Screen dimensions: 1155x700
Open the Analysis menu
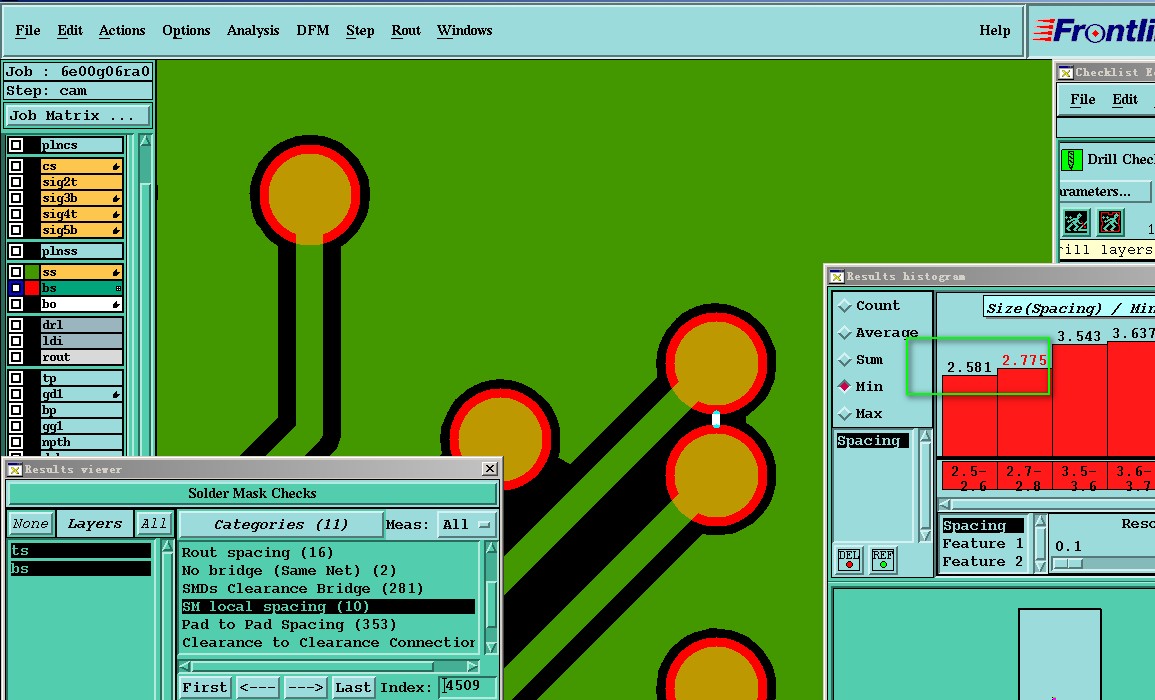pyautogui.click(x=253, y=30)
